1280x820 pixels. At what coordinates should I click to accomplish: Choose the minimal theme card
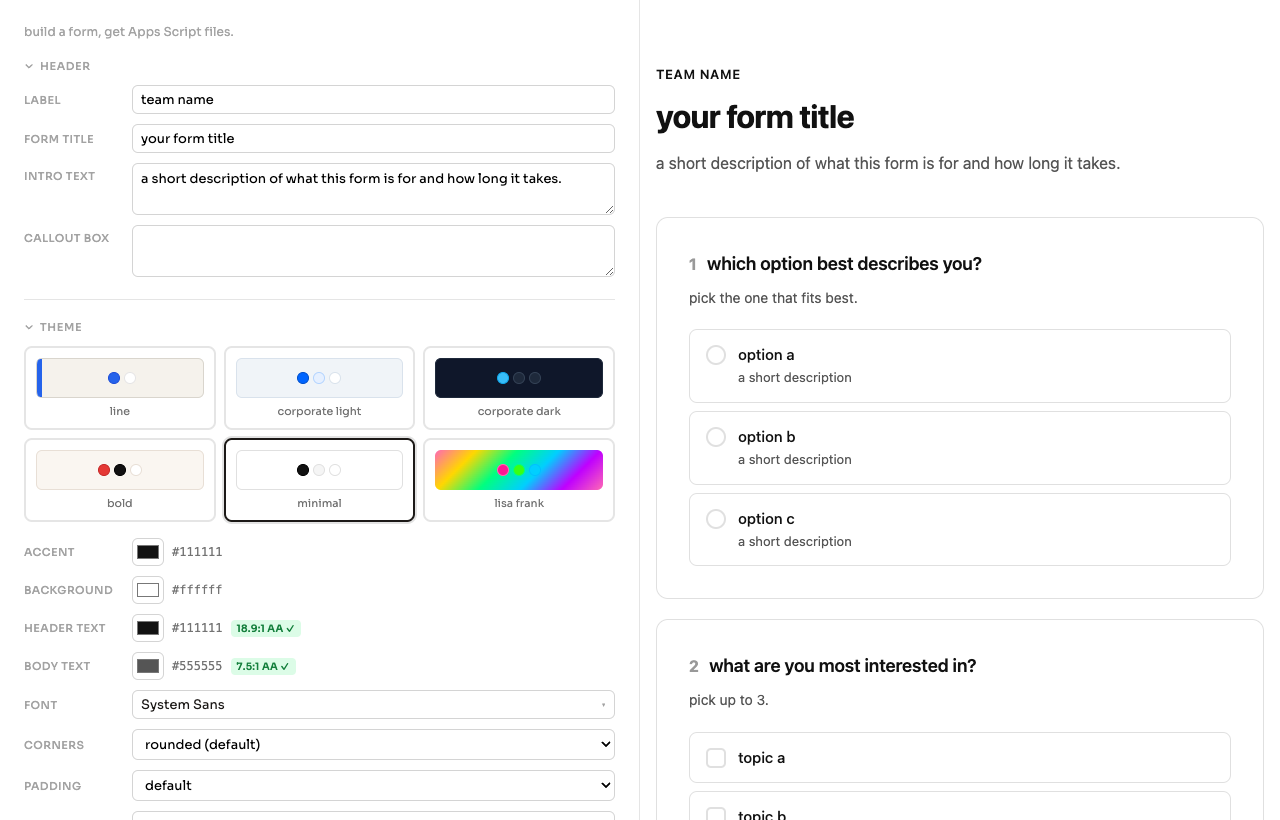[x=319, y=480]
